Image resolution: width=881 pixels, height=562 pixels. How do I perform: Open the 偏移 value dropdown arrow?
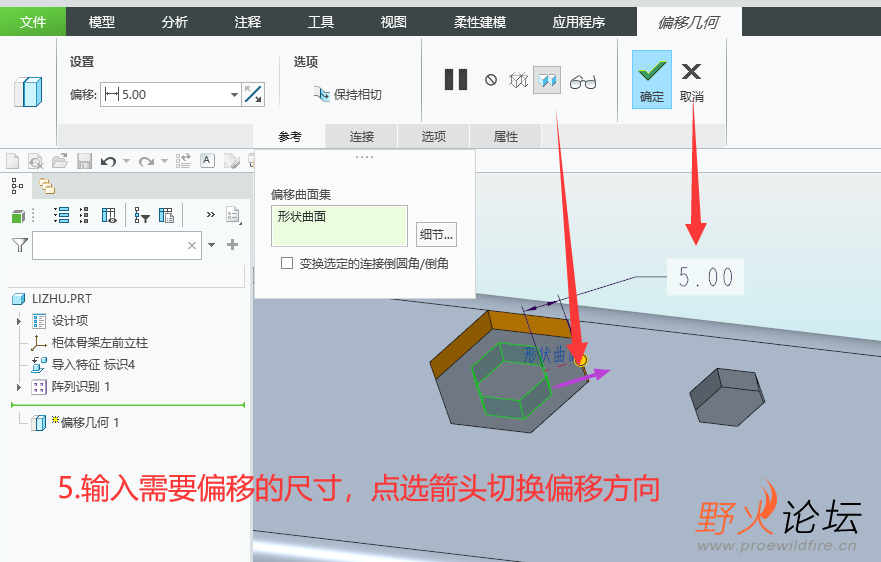pyautogui.click(x=234, y=94)
